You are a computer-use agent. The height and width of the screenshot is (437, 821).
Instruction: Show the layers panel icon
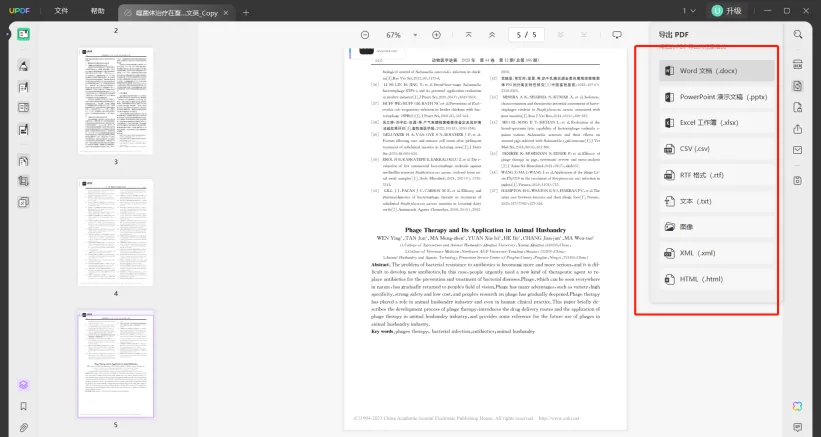23,385
